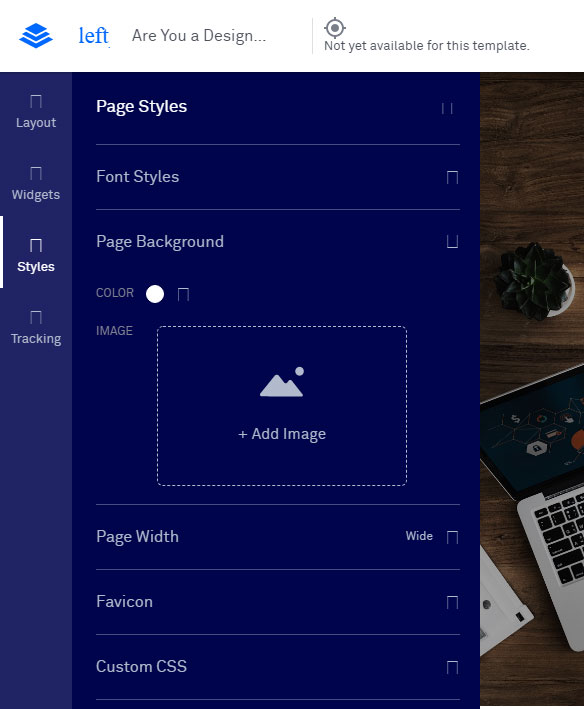The width and height of the screenshot is (584, 709).
Task: Select the Styles sidebar icon
Action: [36, 245]
